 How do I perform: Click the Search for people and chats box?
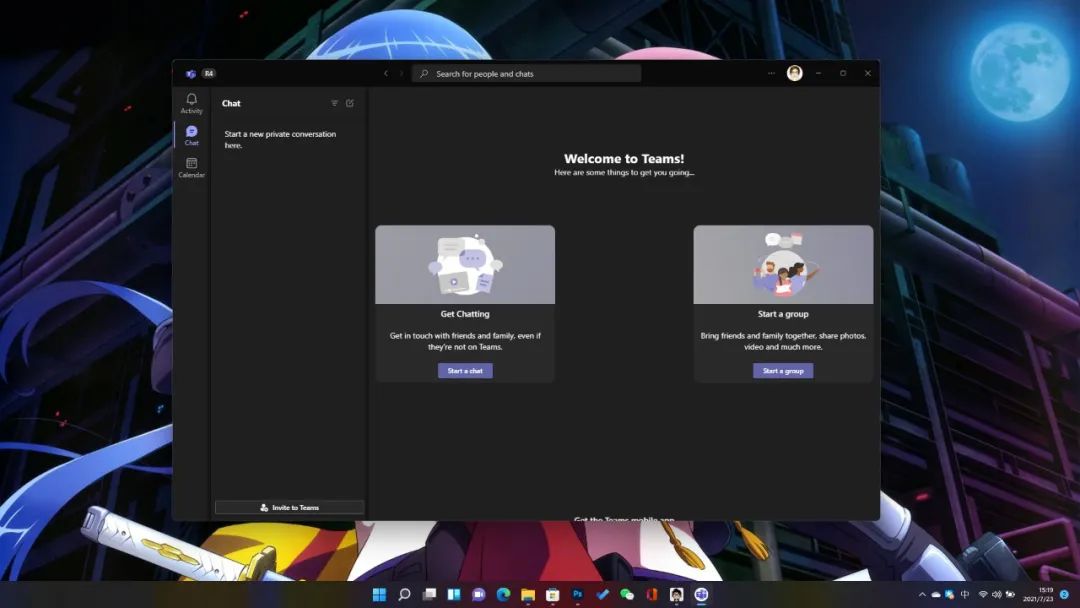coord(527,73)
